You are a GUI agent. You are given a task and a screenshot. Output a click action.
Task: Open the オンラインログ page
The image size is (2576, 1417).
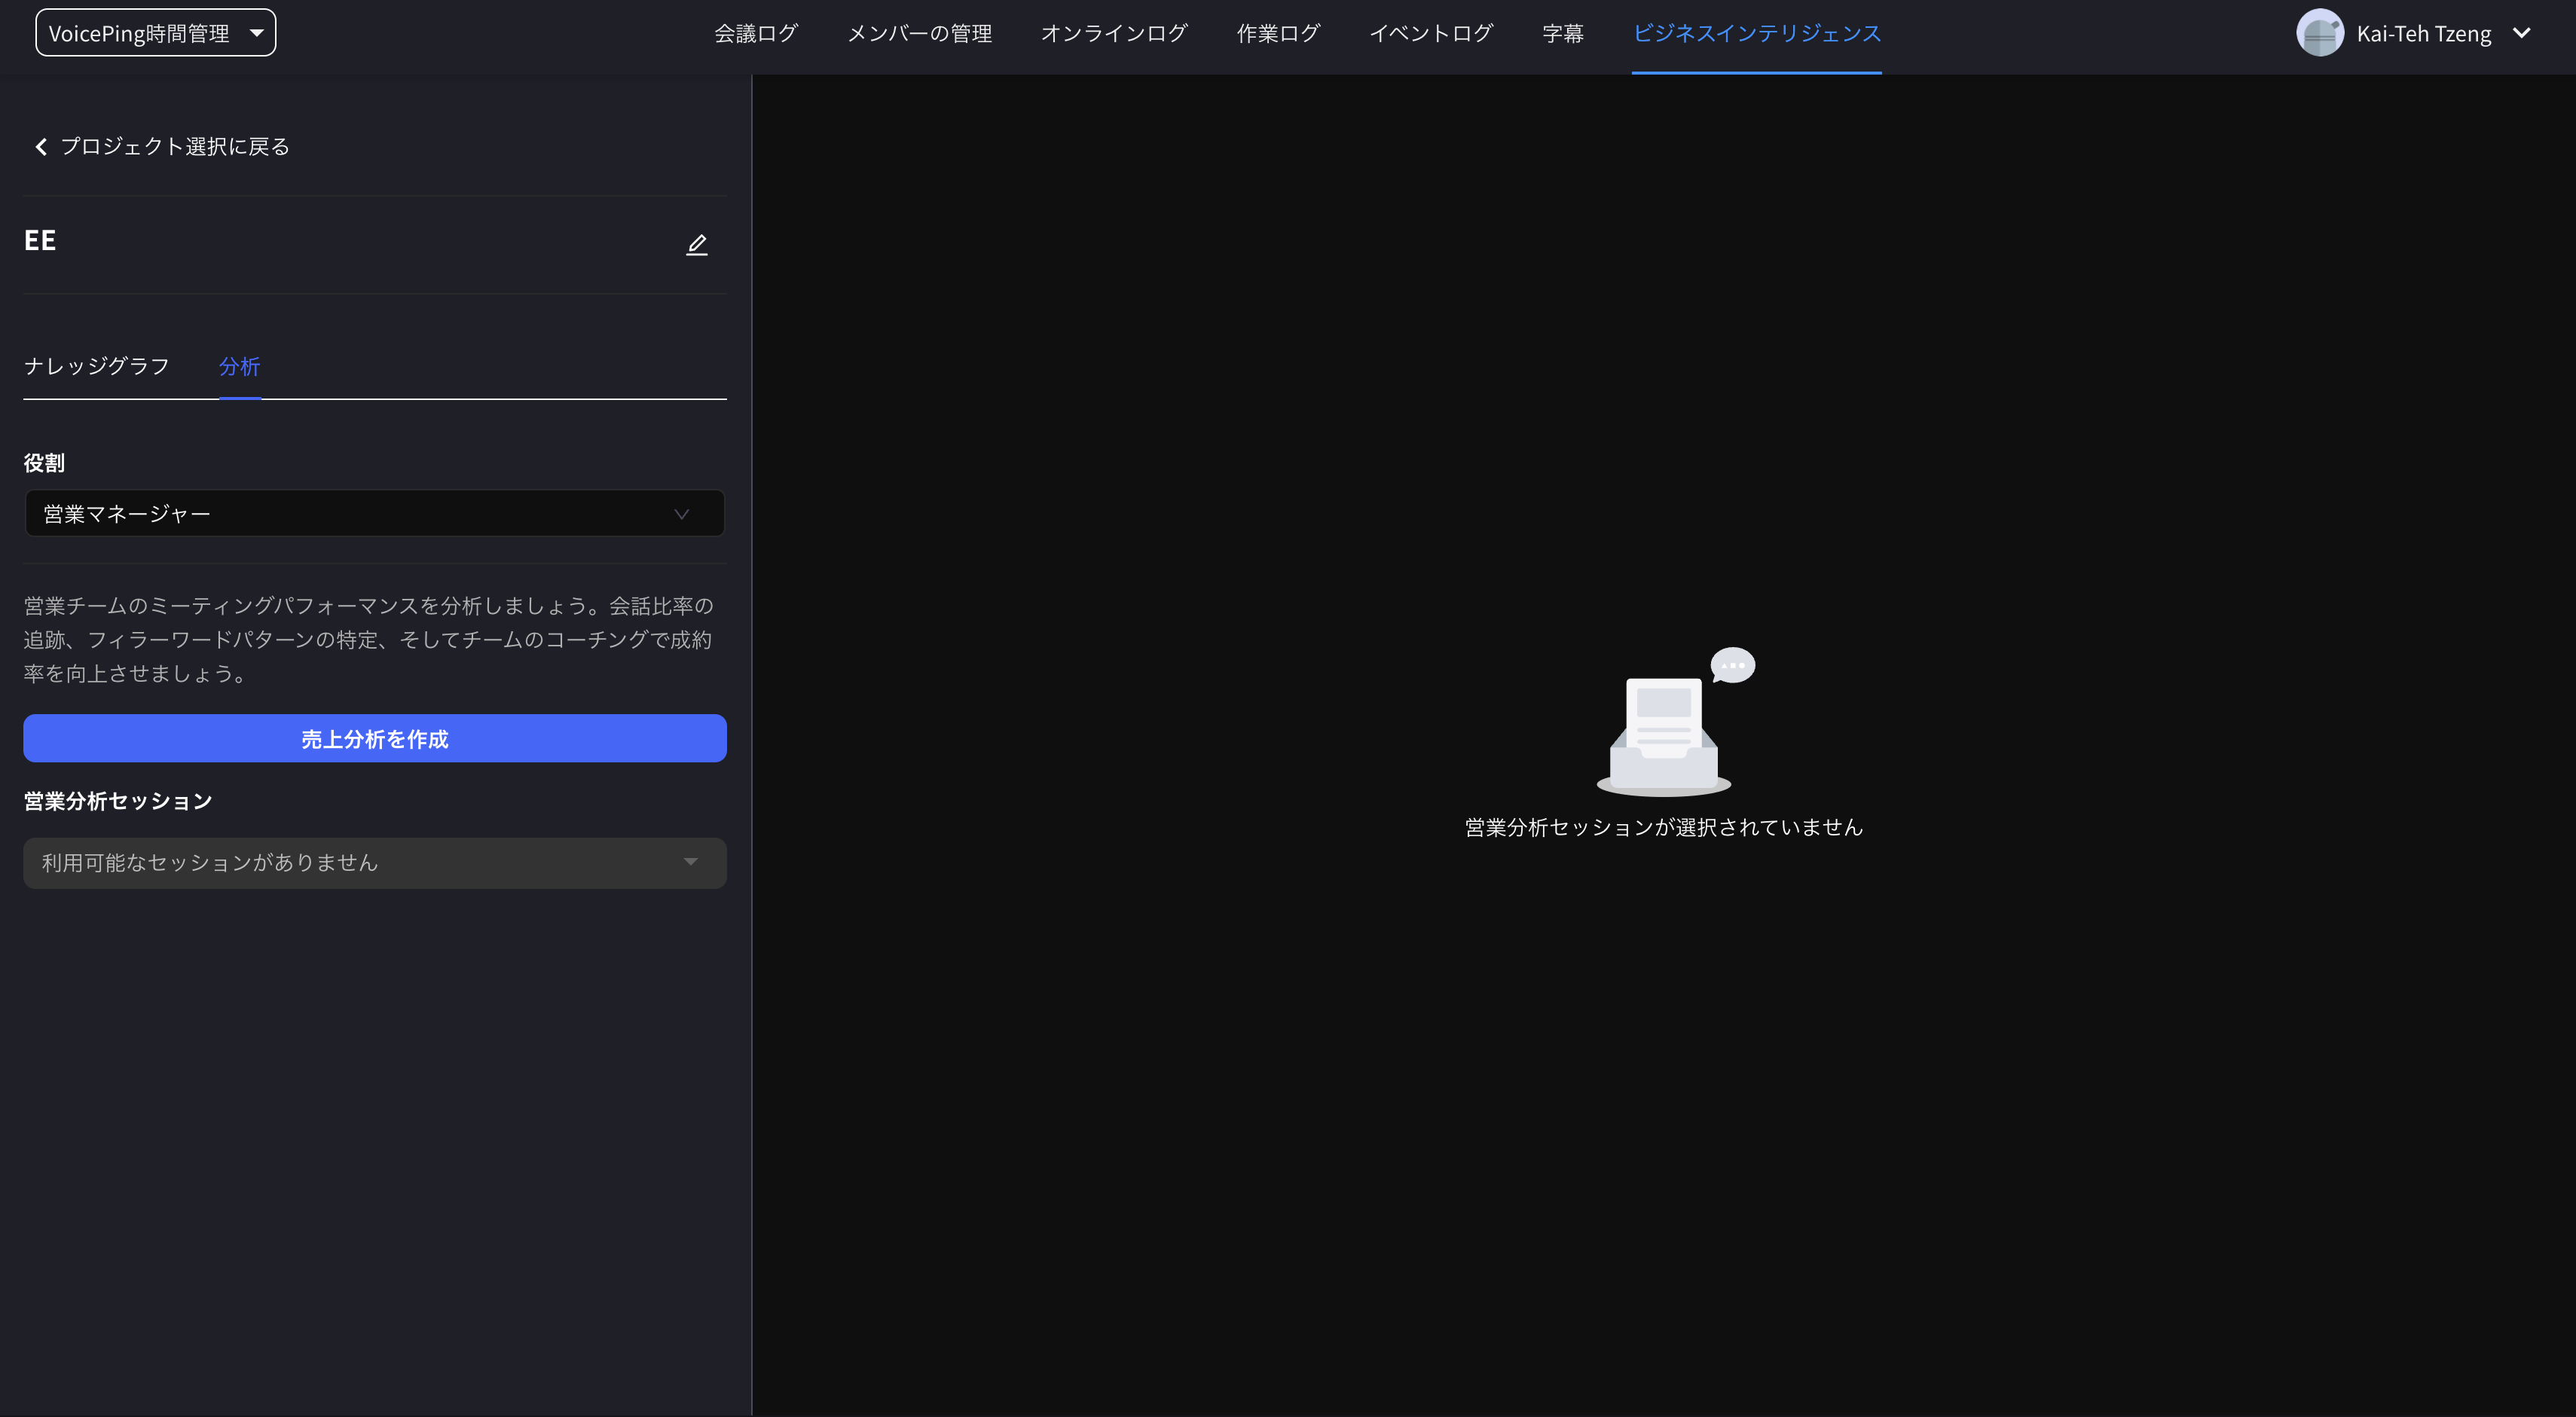point(1114,32)
